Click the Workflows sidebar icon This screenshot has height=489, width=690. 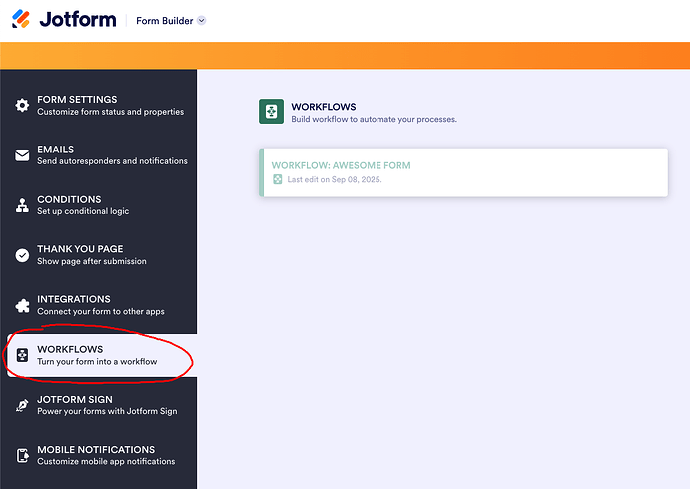[x=22, y=355]
